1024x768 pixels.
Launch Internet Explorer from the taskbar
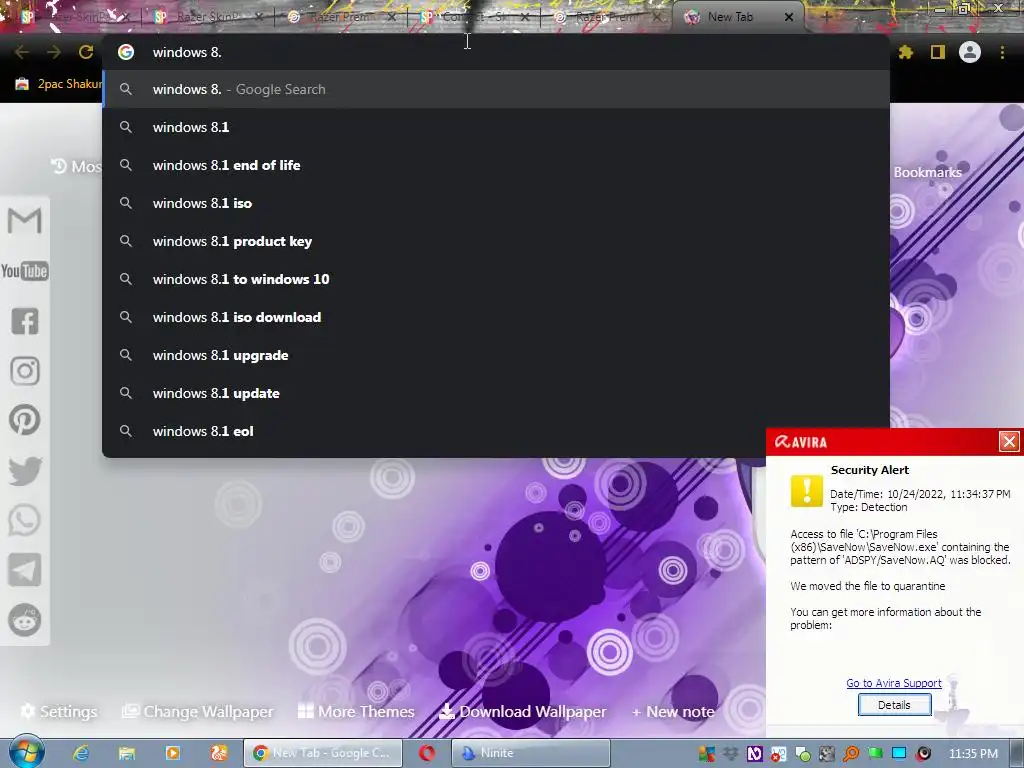(81, 753)
